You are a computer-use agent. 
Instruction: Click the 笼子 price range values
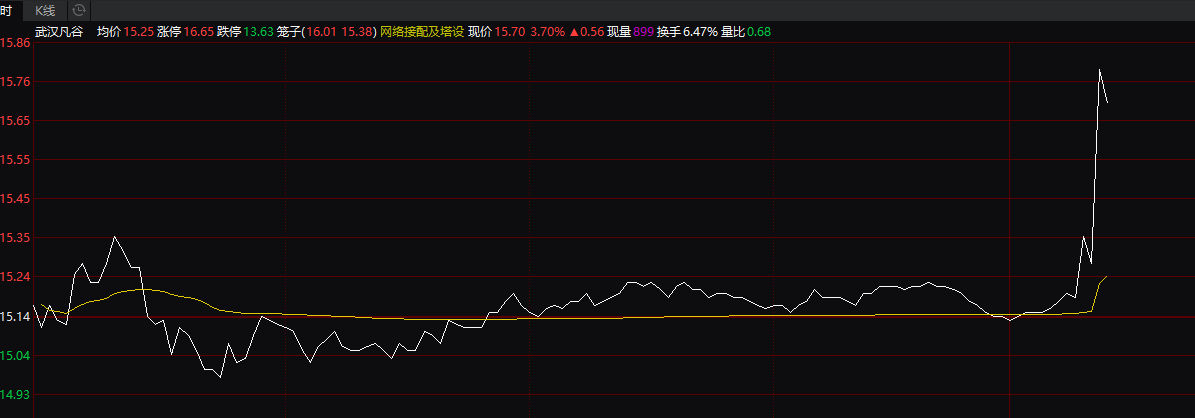pyautogui.click(x=339, y=32)
